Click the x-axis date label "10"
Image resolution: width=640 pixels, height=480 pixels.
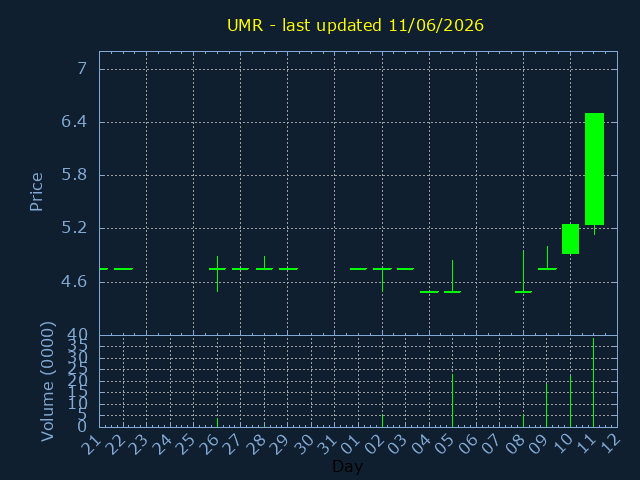click(x=562, y=444)
